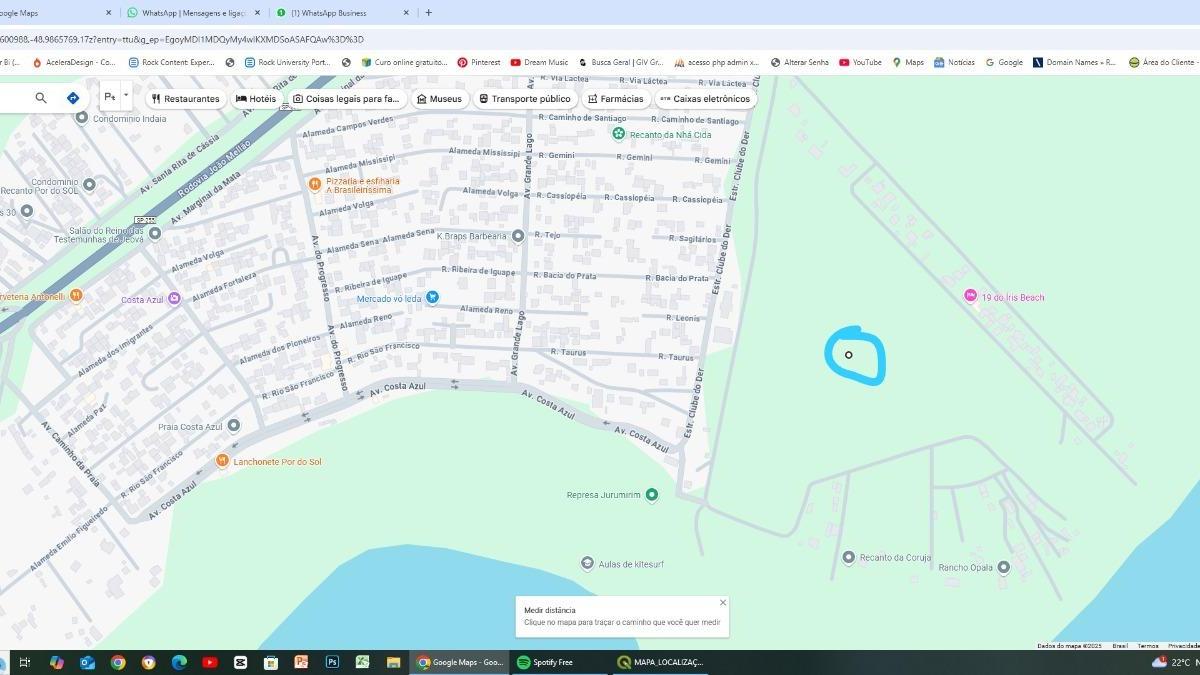Open directions with the blue arrow icon
Screen dimensions: 1200x675
(x=73, y=98)
